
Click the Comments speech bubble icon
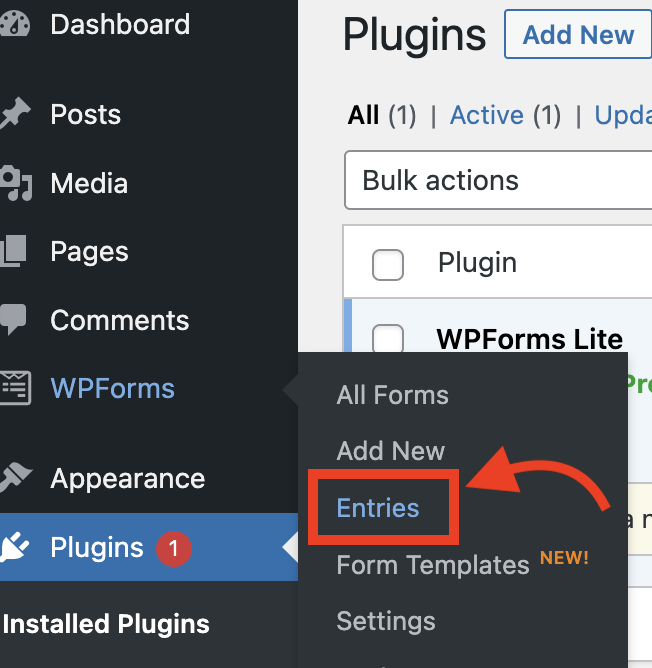coord(13,320)
